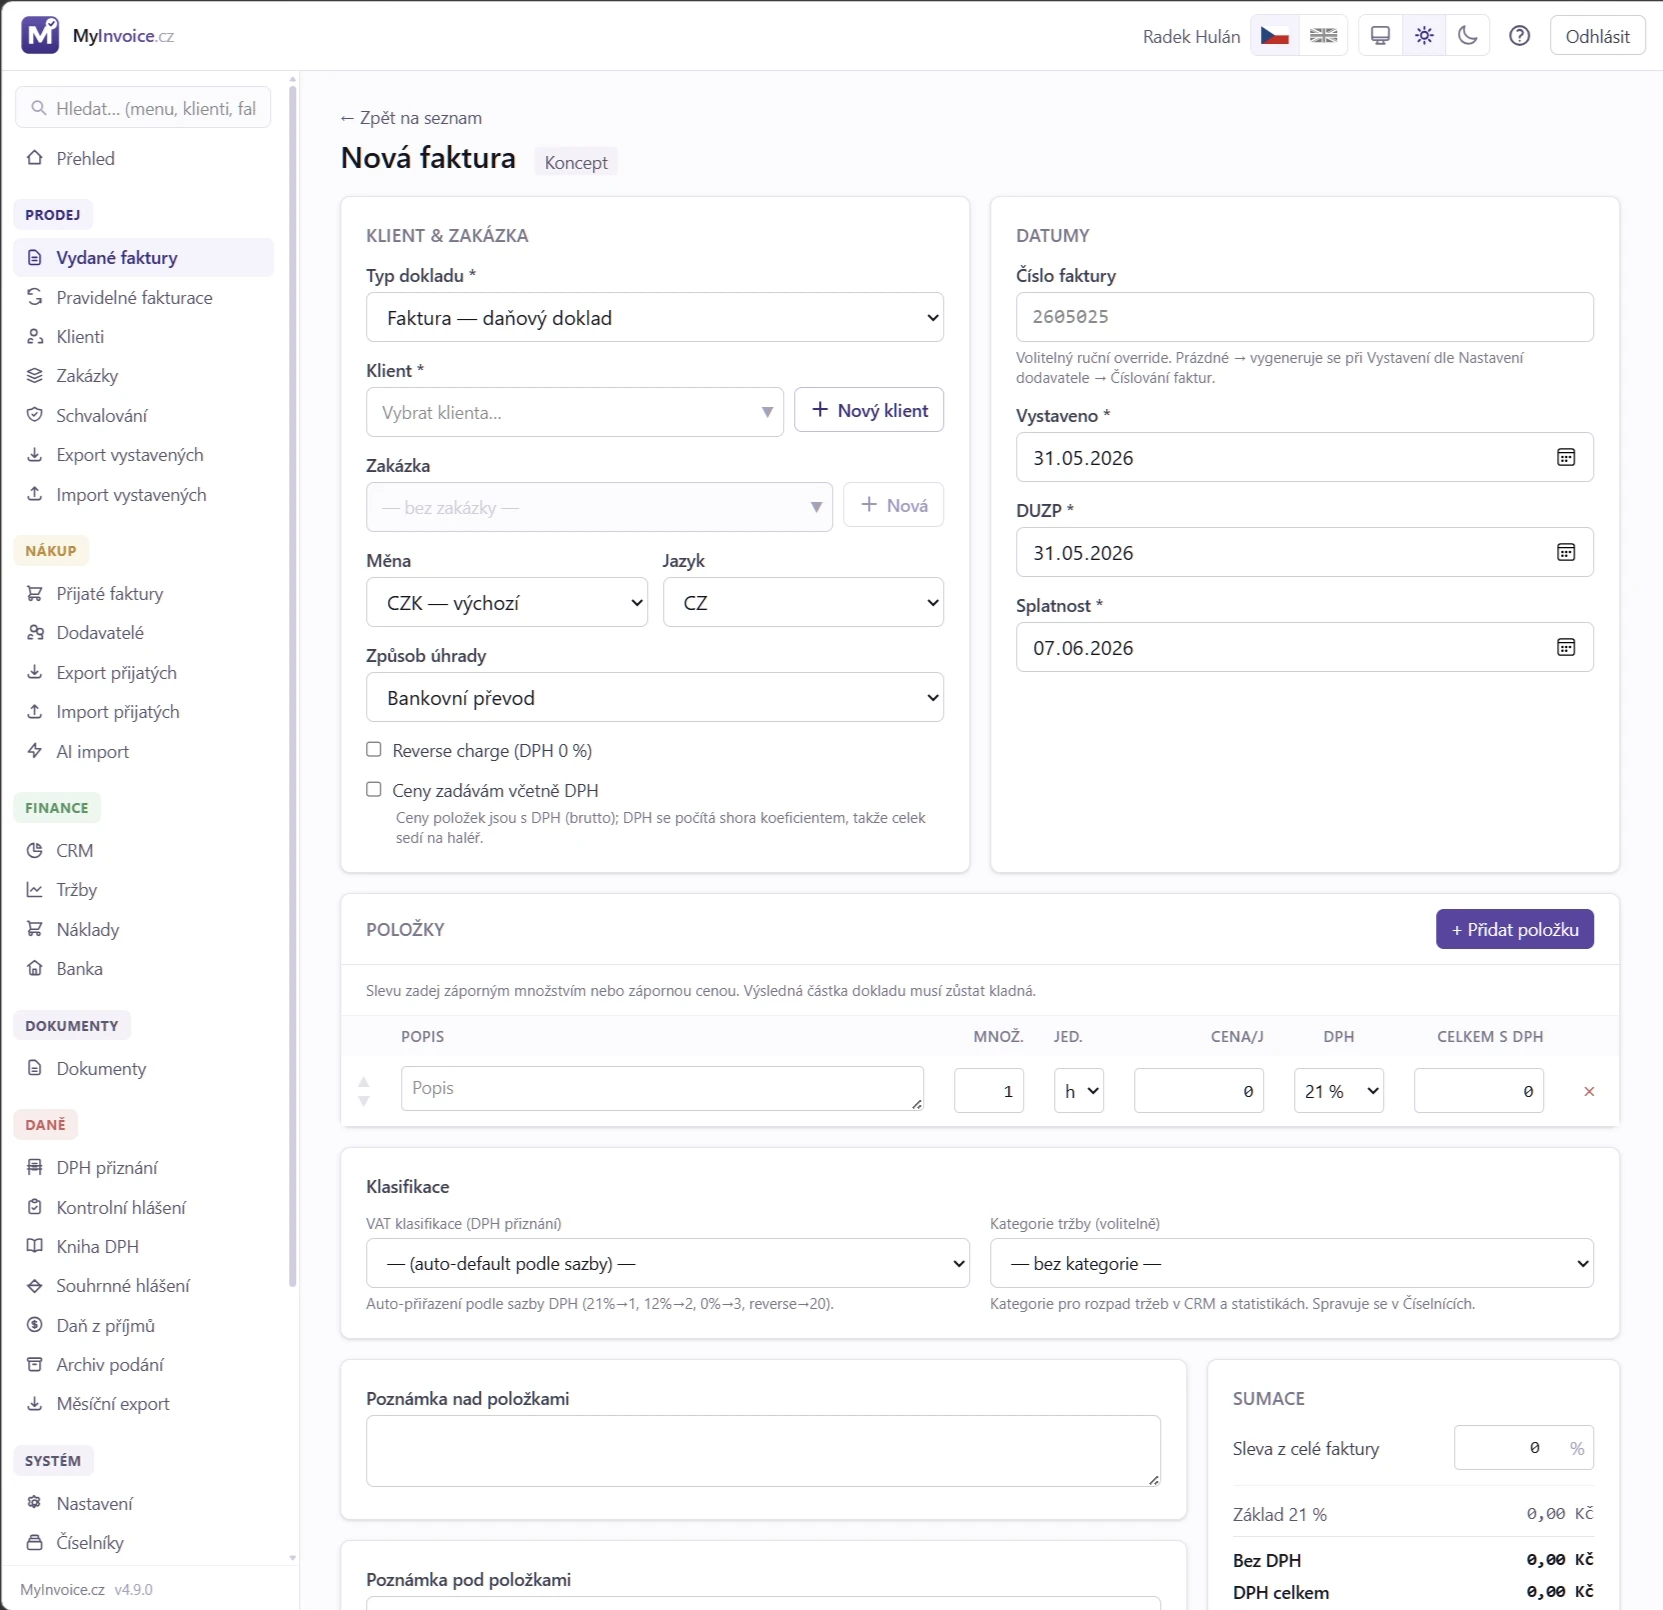The height and width of the screenshot is (1610, 1663).
Task: Focus the Číslo faktury input field
Action: (1305, 317)
